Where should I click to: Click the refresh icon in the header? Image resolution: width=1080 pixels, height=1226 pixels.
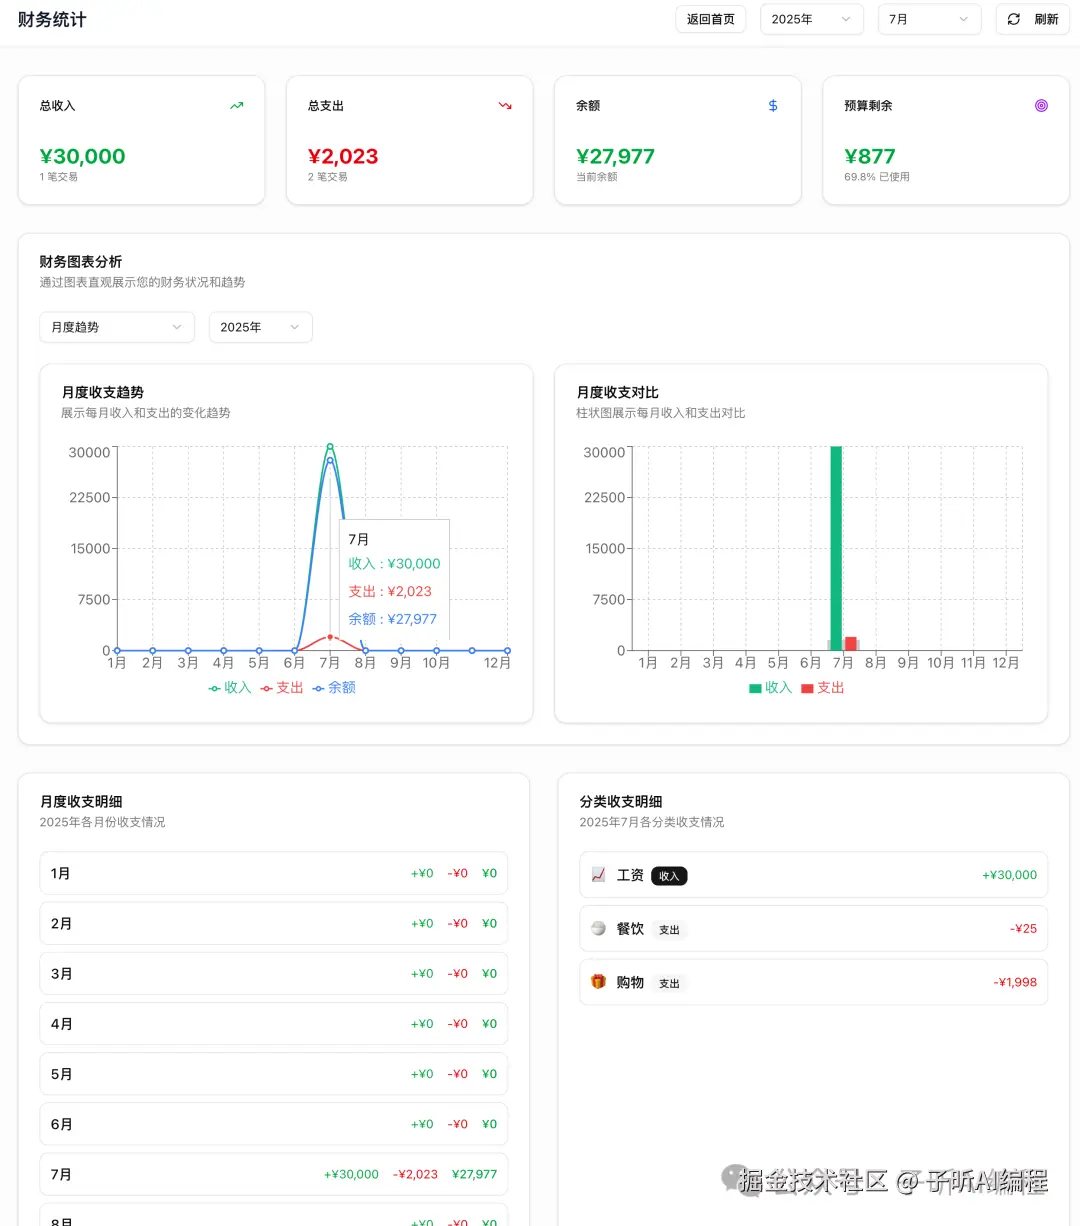(1014, 19)
